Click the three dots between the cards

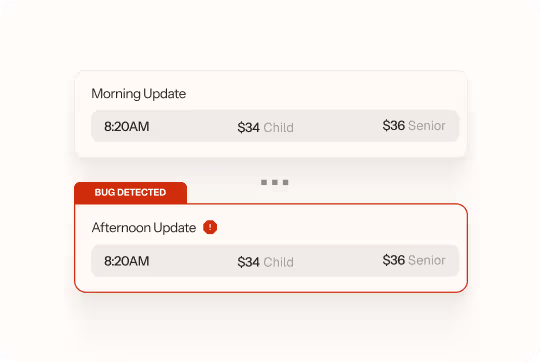274,182
